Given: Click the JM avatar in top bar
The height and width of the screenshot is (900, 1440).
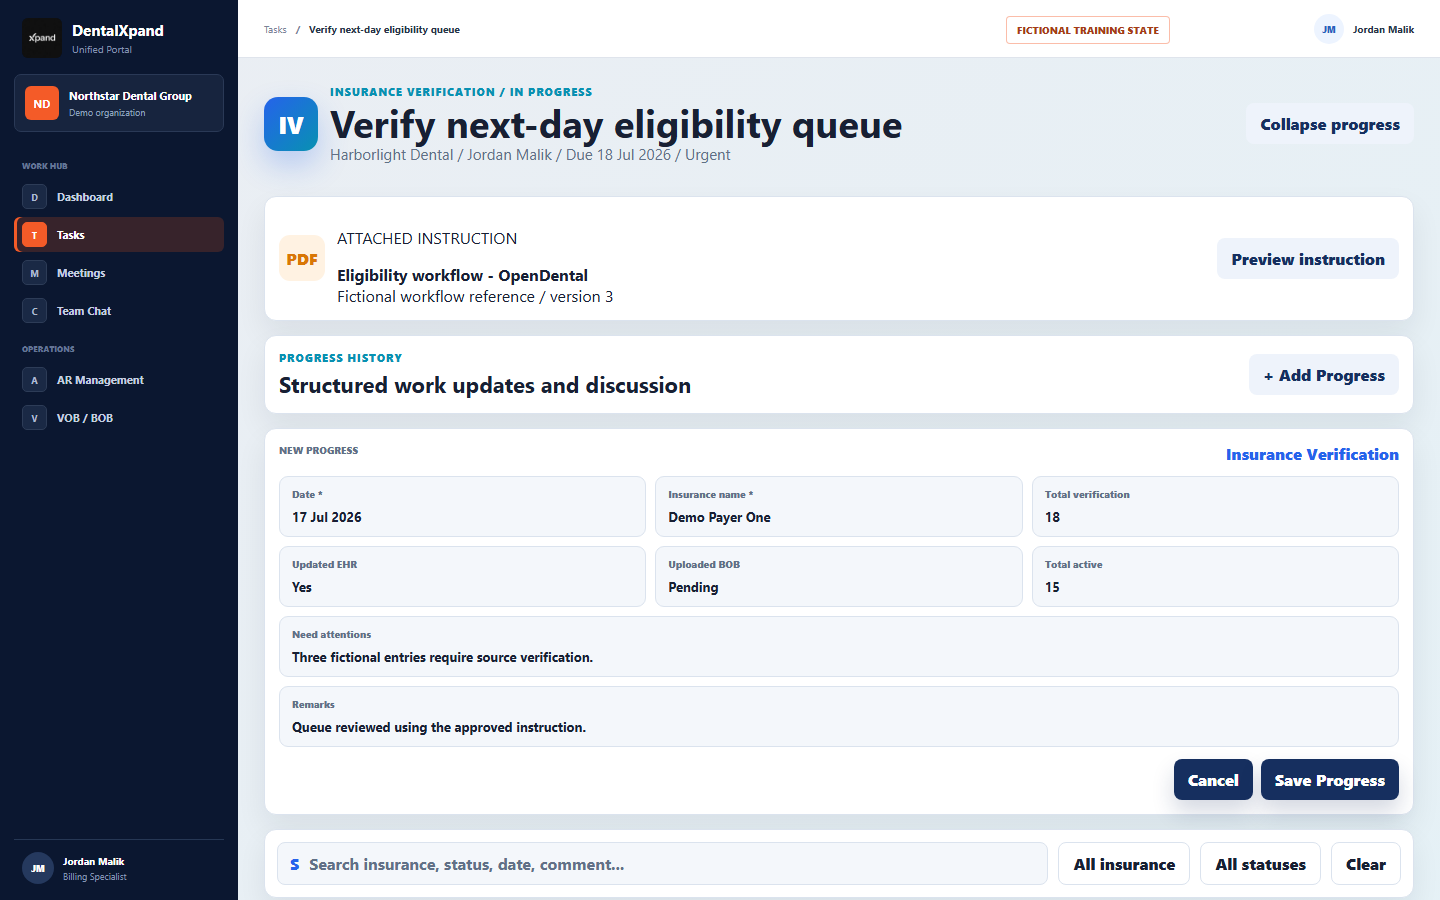Looking at the screenshot, I should pyautogui.click(x=1329, y=30).
